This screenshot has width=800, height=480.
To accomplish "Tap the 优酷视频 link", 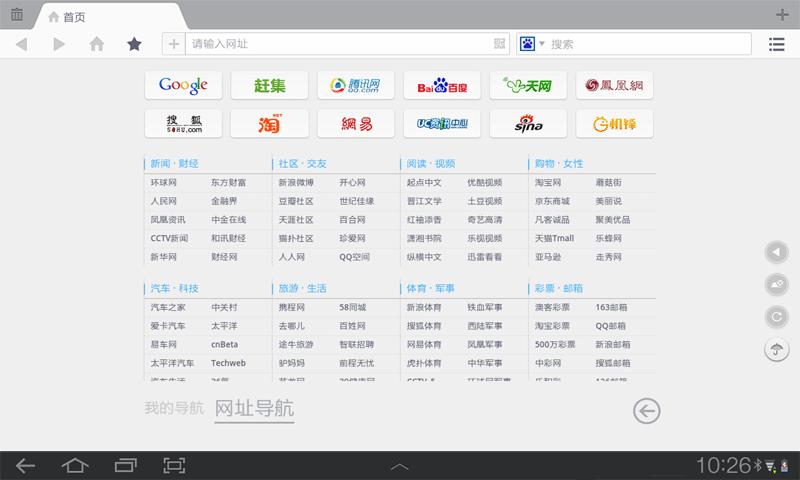I will click(x=484, y=183).
